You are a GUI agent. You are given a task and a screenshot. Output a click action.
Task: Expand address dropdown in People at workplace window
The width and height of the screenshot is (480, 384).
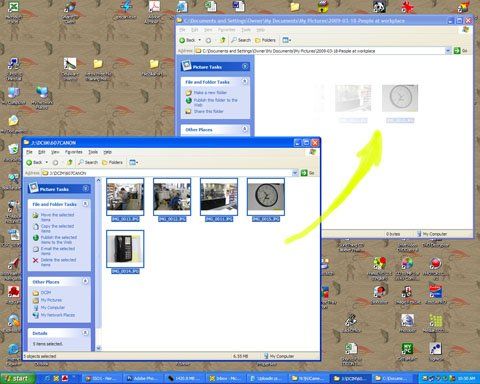coord(448,51)
